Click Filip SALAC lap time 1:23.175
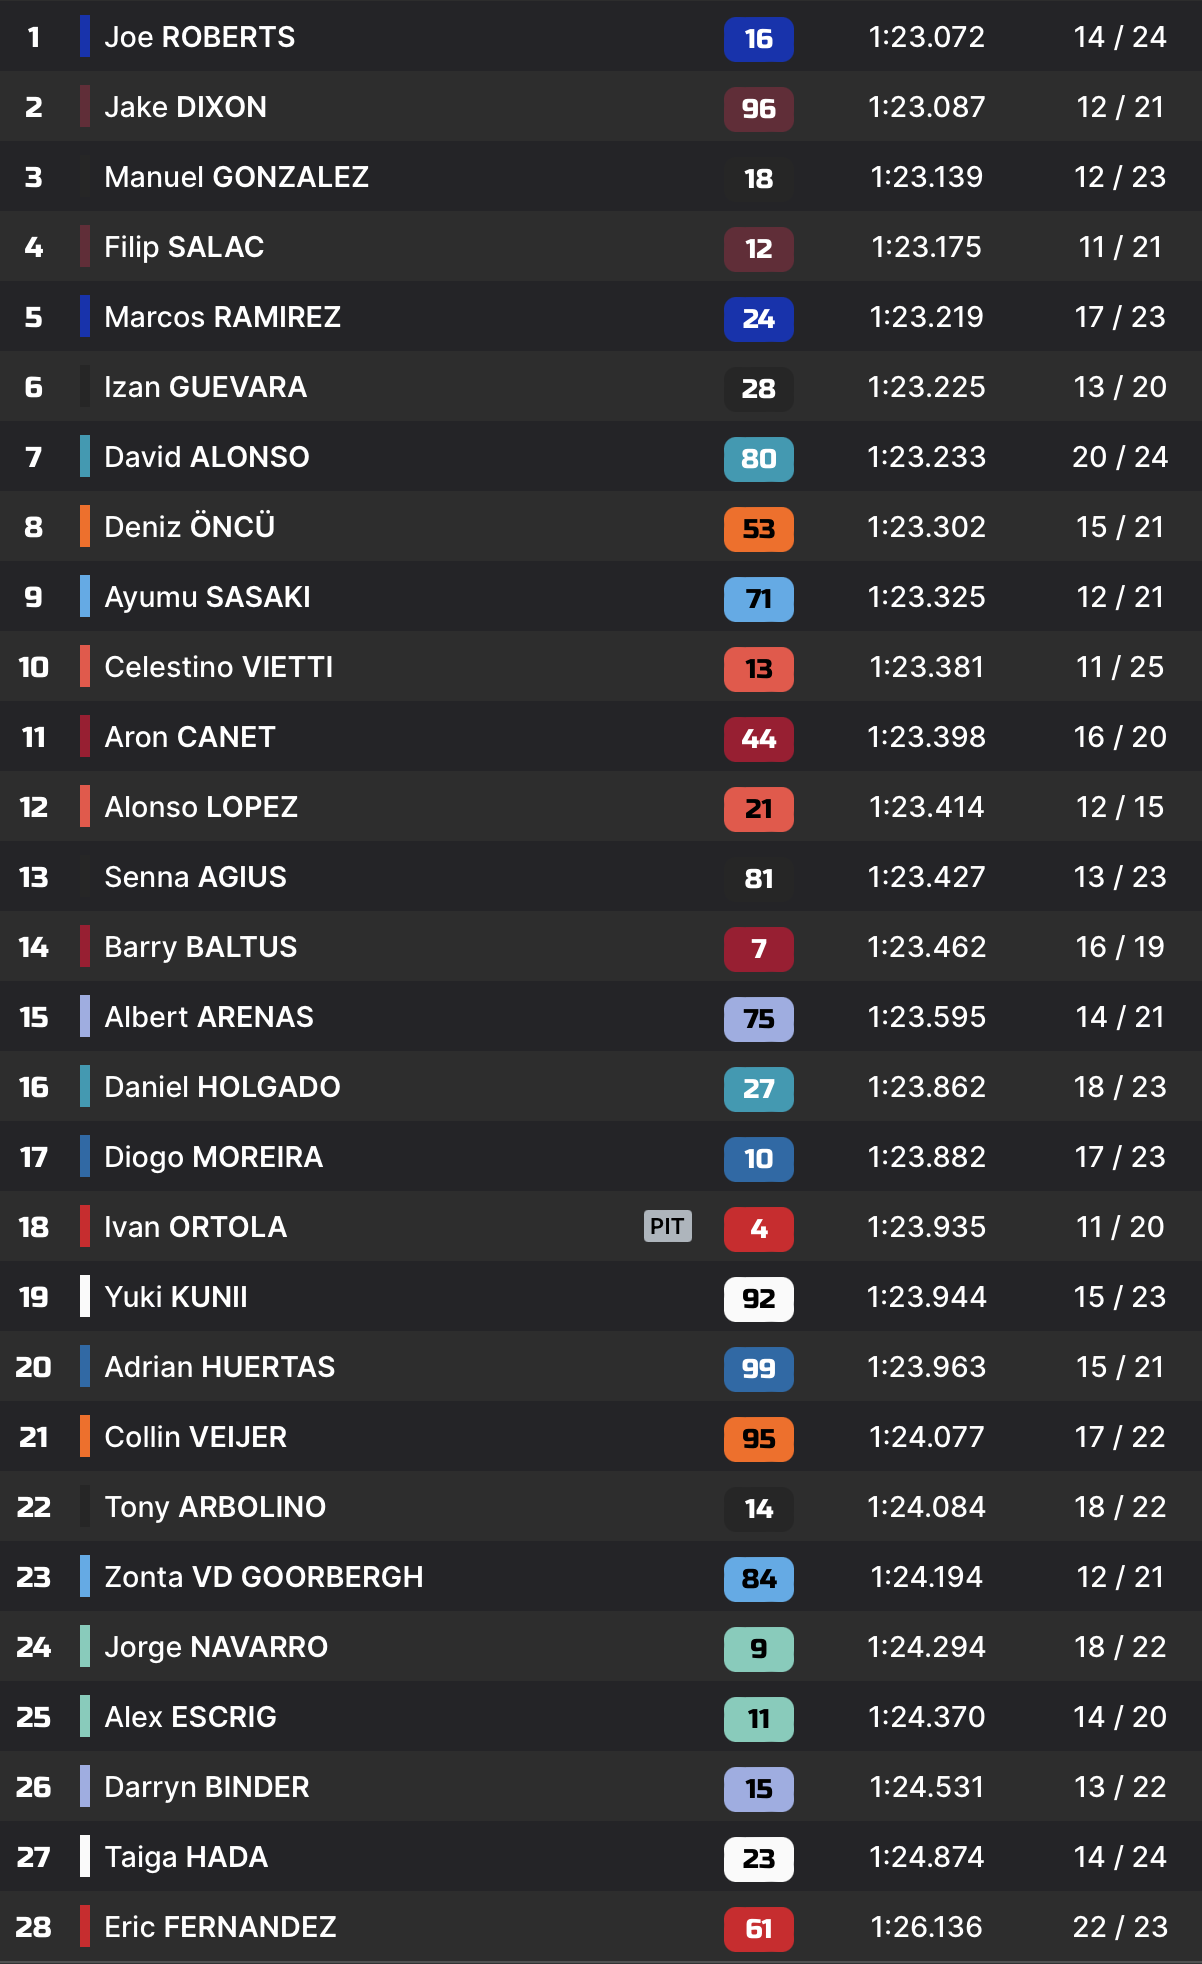Screen dimensions: 1202x1964 926,247
